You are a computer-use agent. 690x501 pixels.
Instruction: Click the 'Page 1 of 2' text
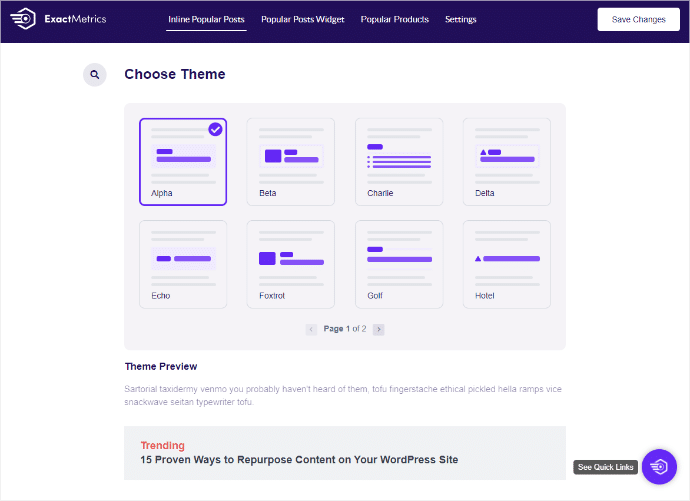(x=345, y=329)
